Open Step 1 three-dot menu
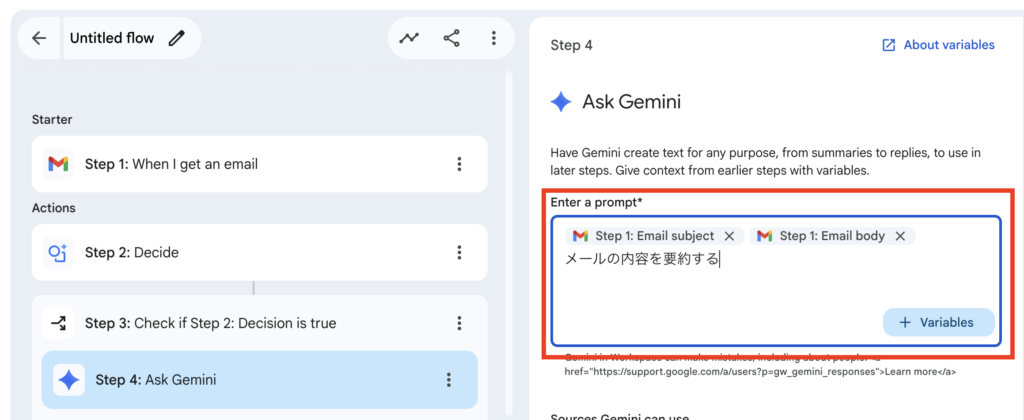 click(x=459, y=164)
